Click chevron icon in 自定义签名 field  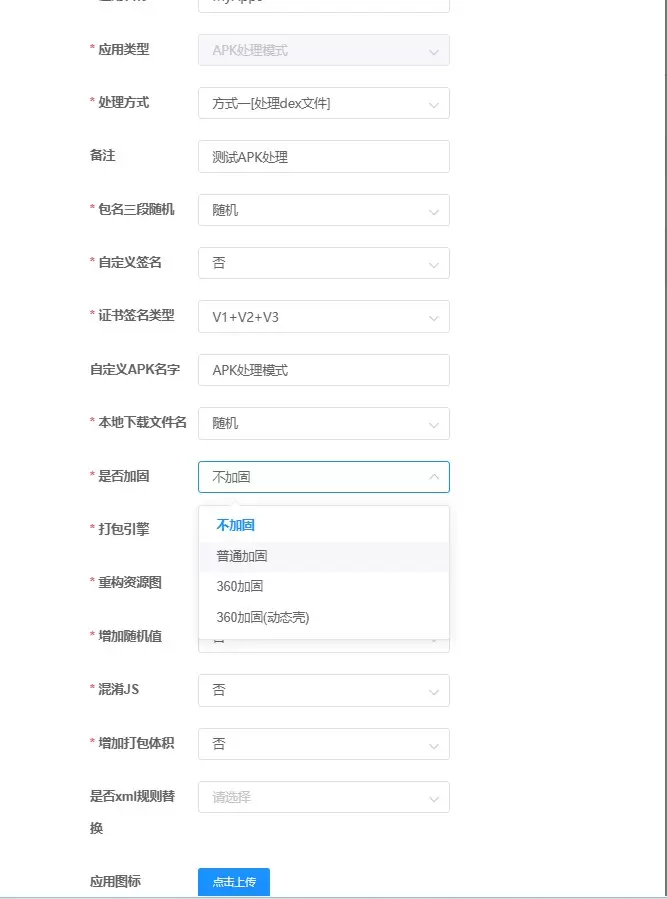tap(434, 264)
